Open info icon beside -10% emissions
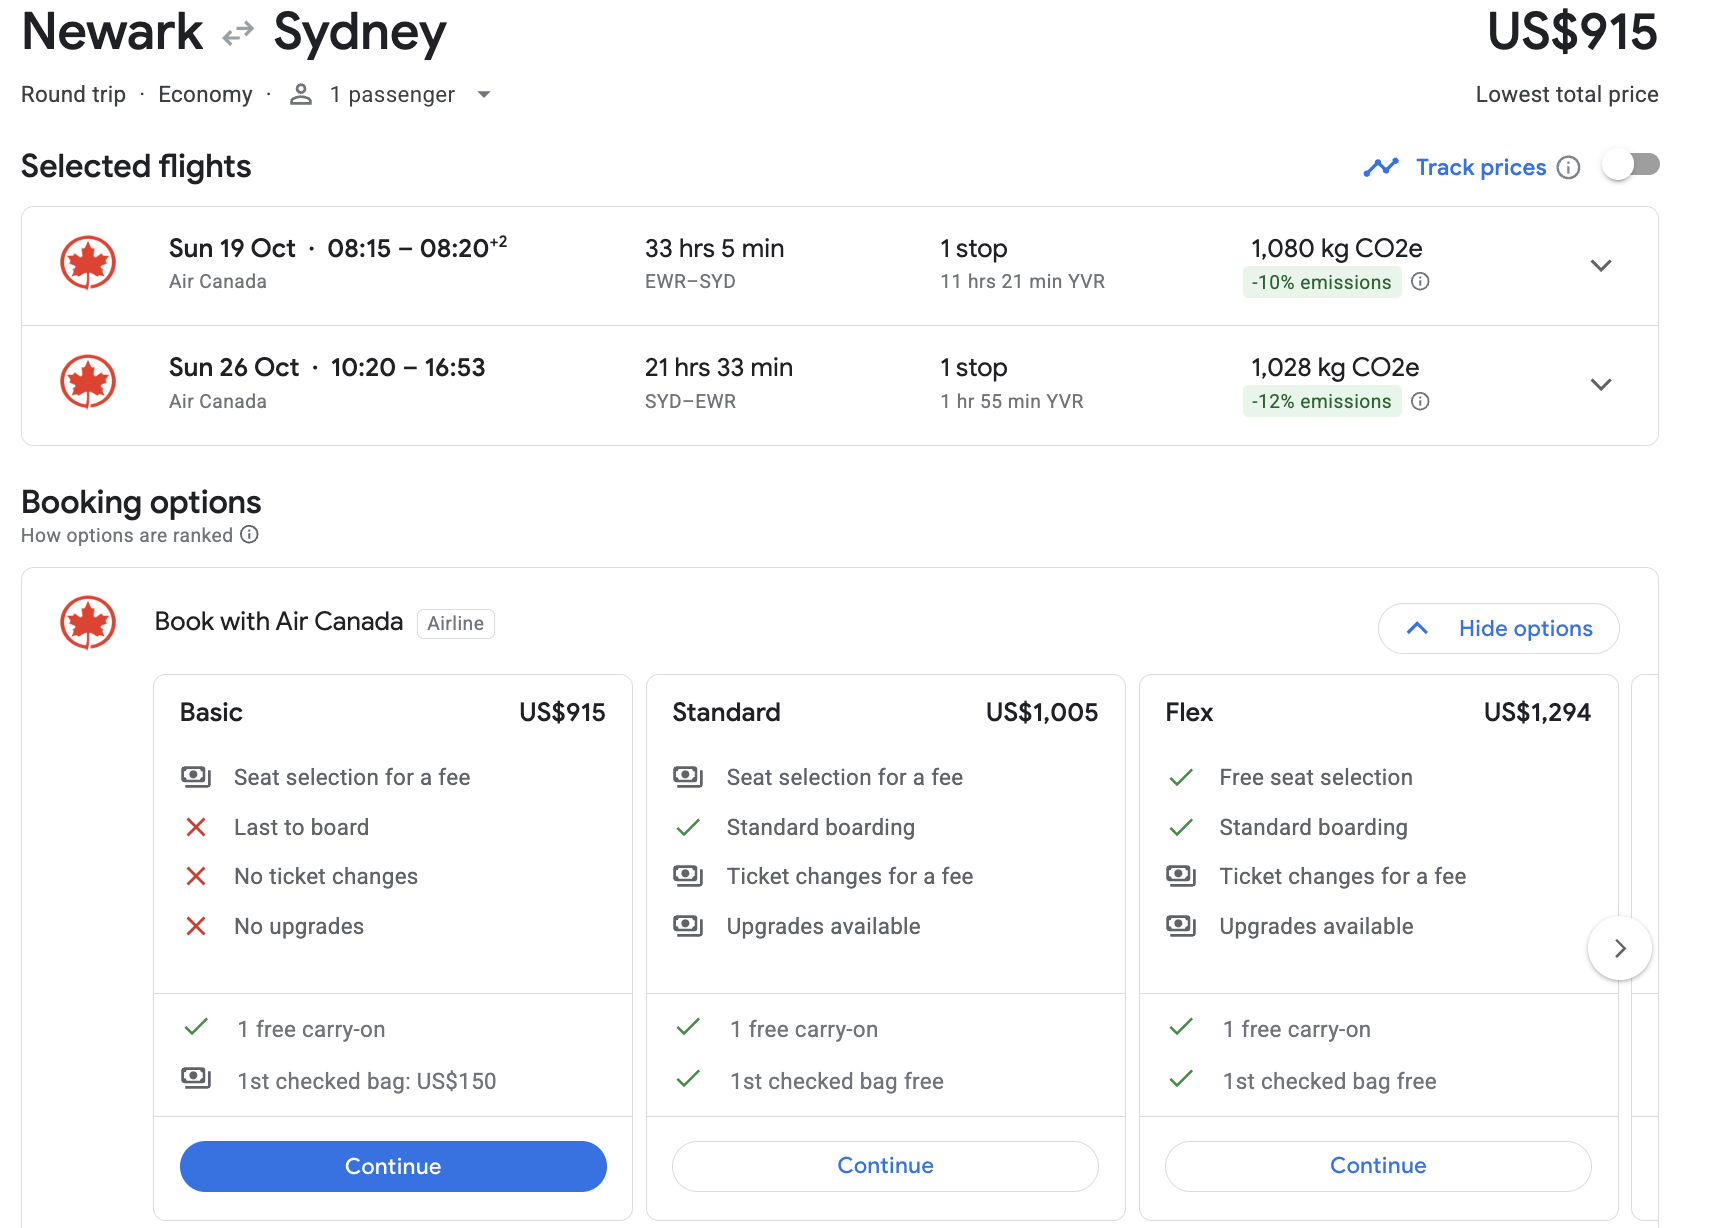 (x=1420, y=282)
